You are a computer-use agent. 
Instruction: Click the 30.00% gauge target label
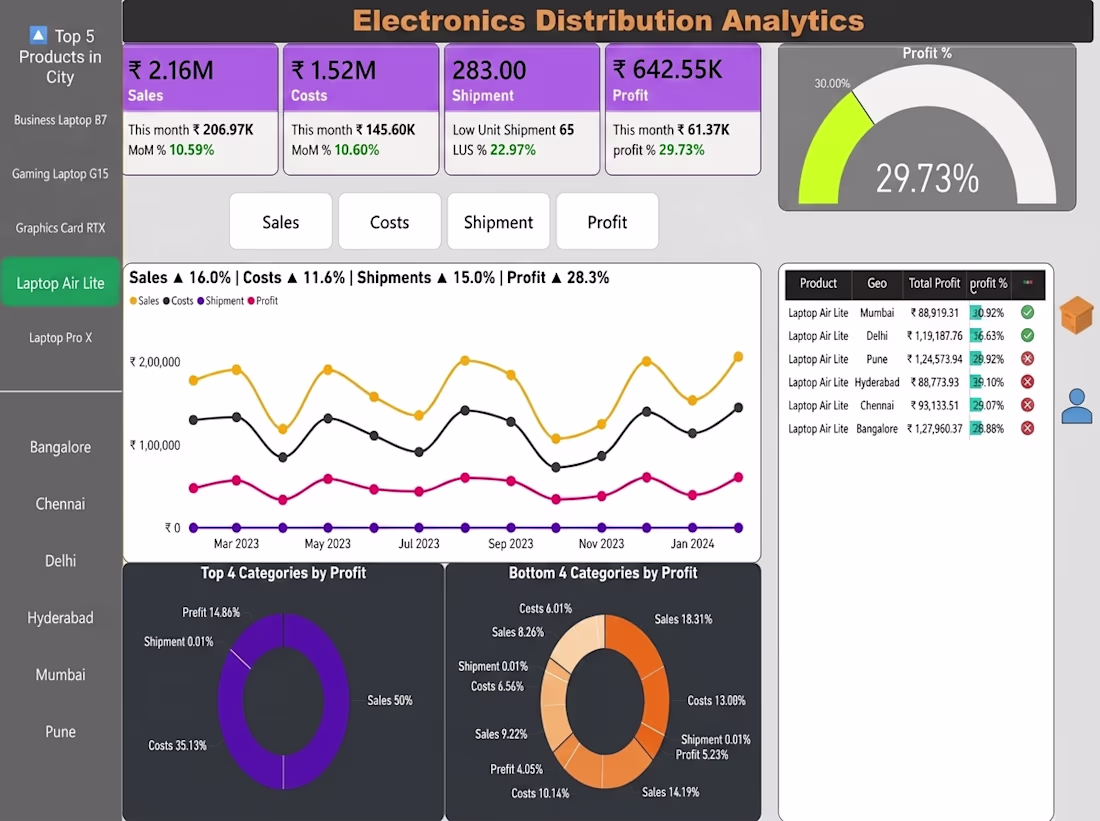coord(832,84)
